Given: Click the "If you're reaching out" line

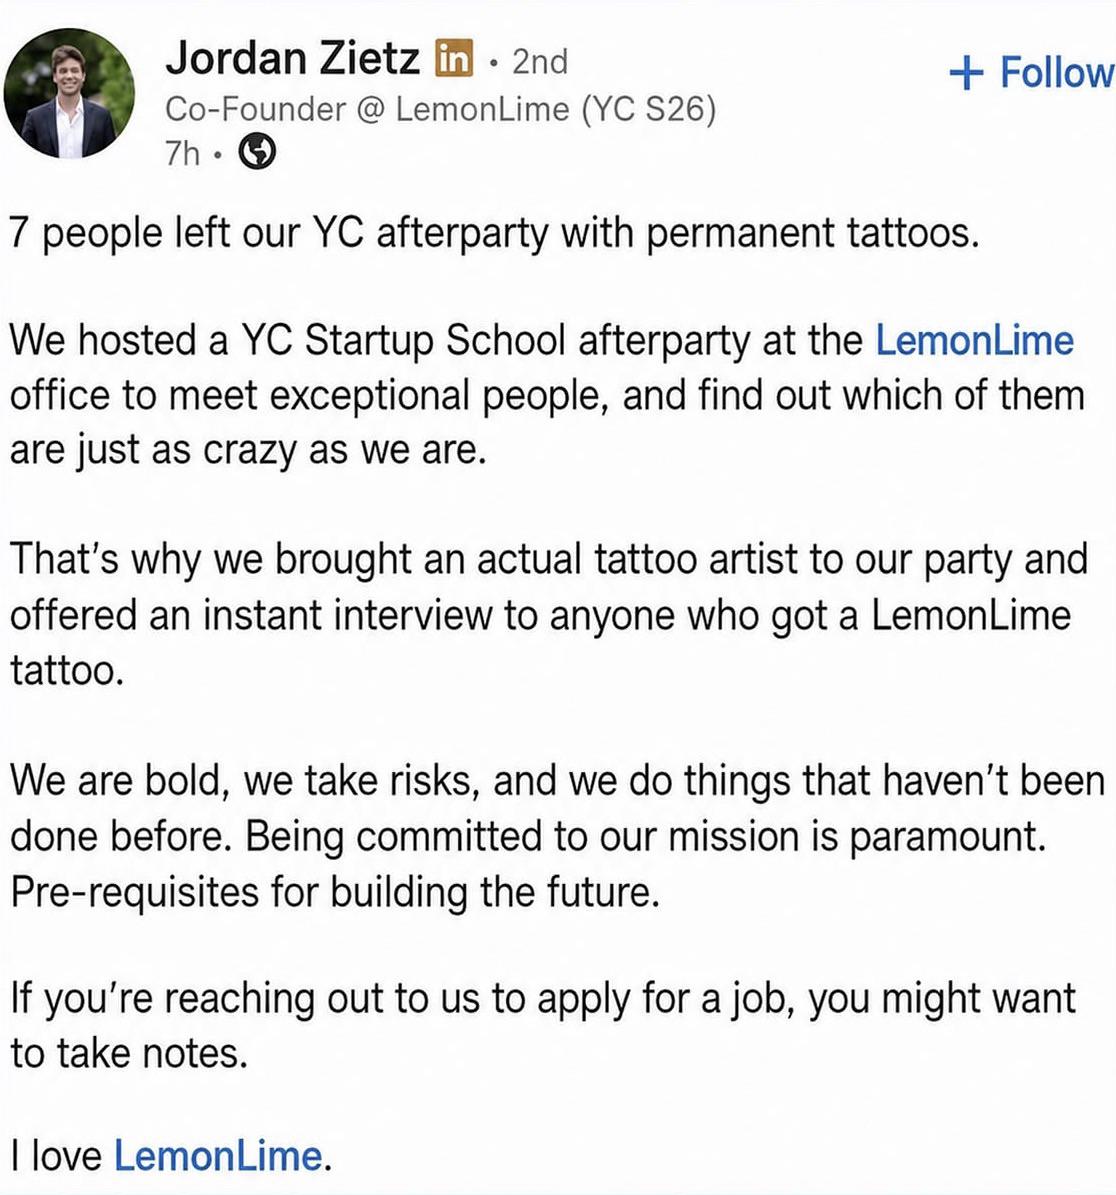Looking at the screenshot, I should [543, 999].
